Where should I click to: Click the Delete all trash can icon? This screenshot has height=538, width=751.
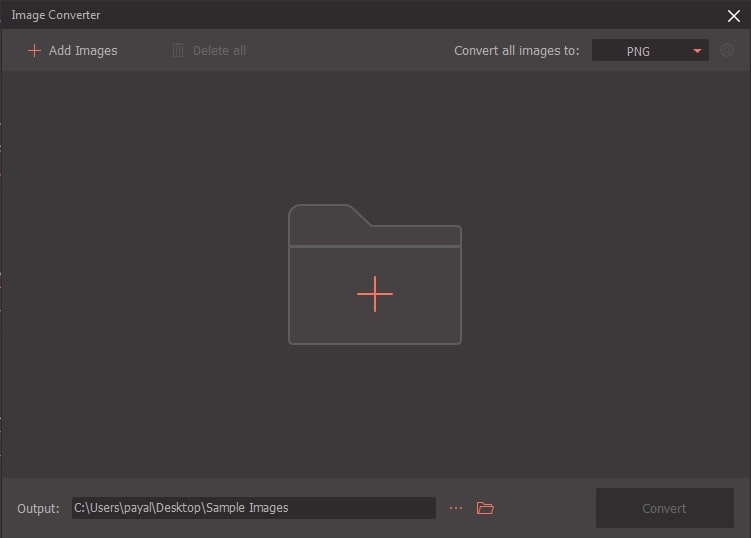178,50
